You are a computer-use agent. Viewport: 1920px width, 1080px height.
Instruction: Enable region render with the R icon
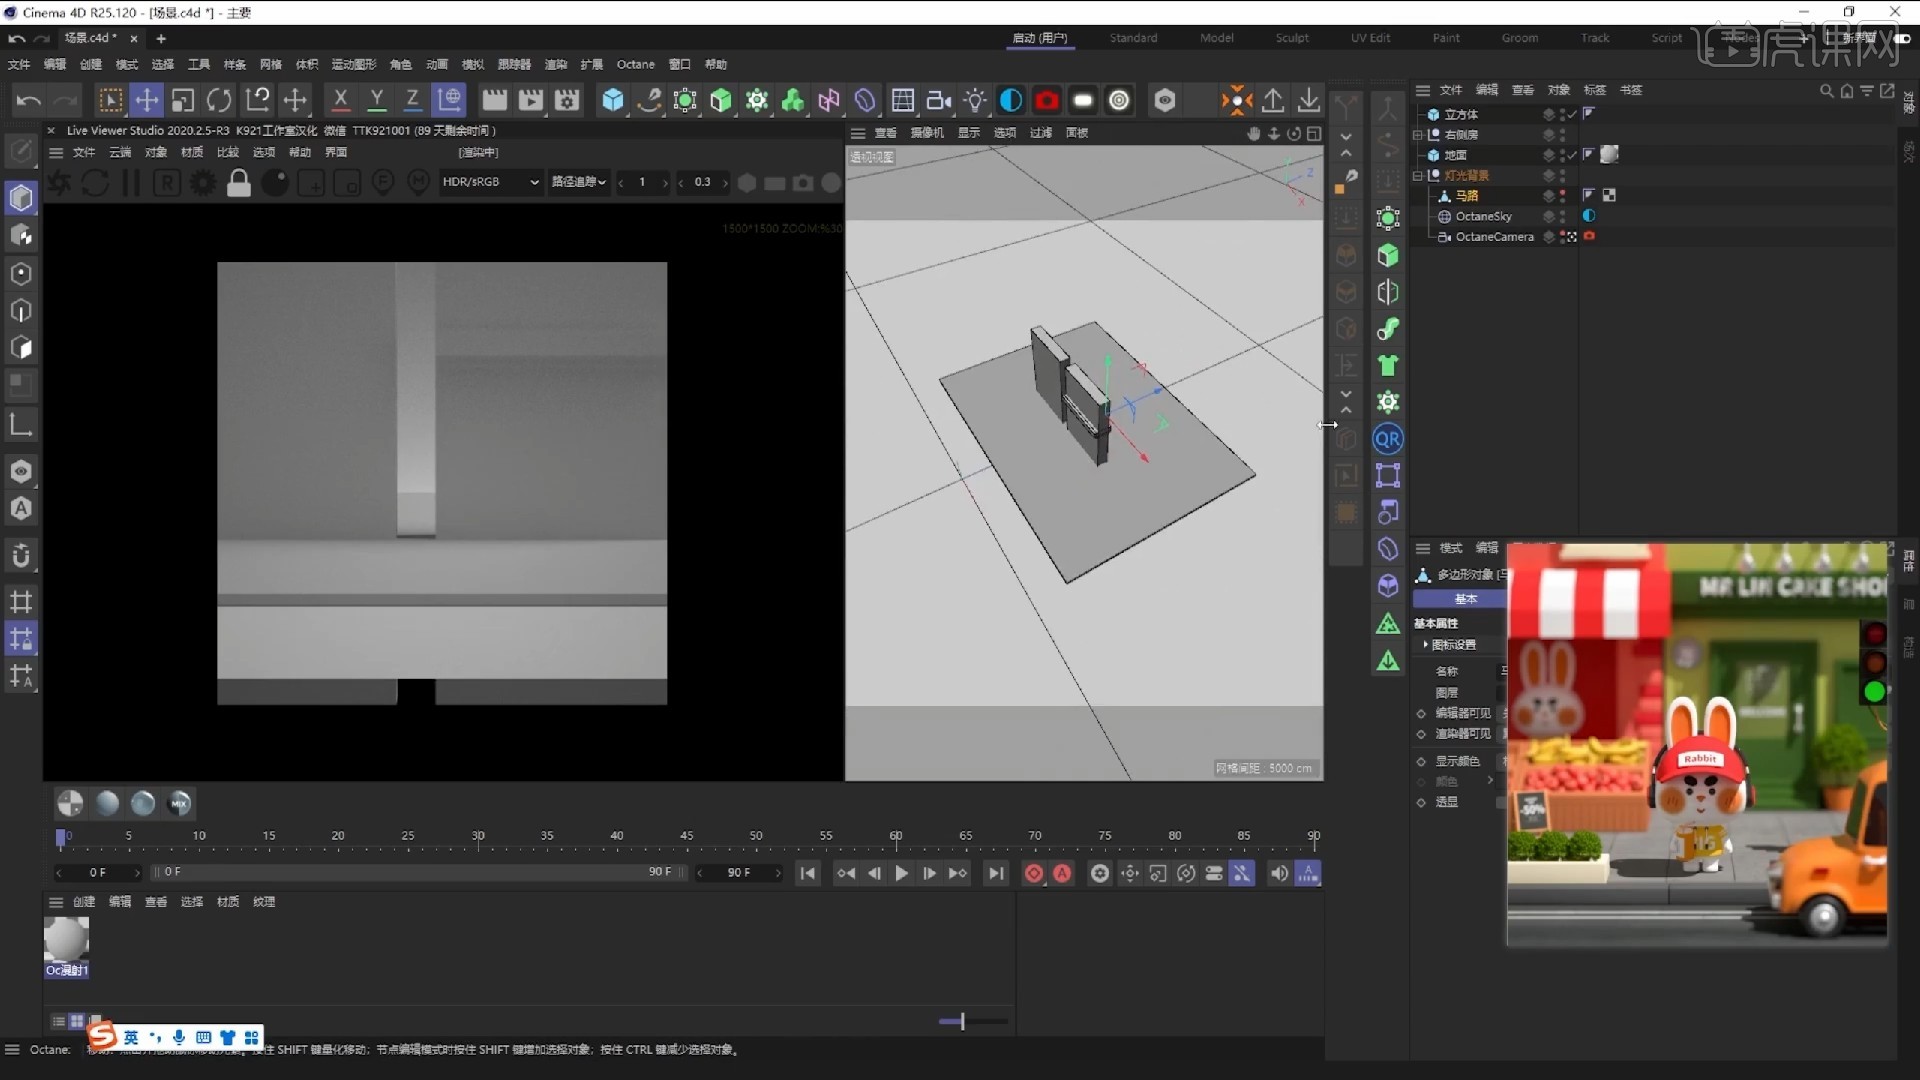click(166, 181)
